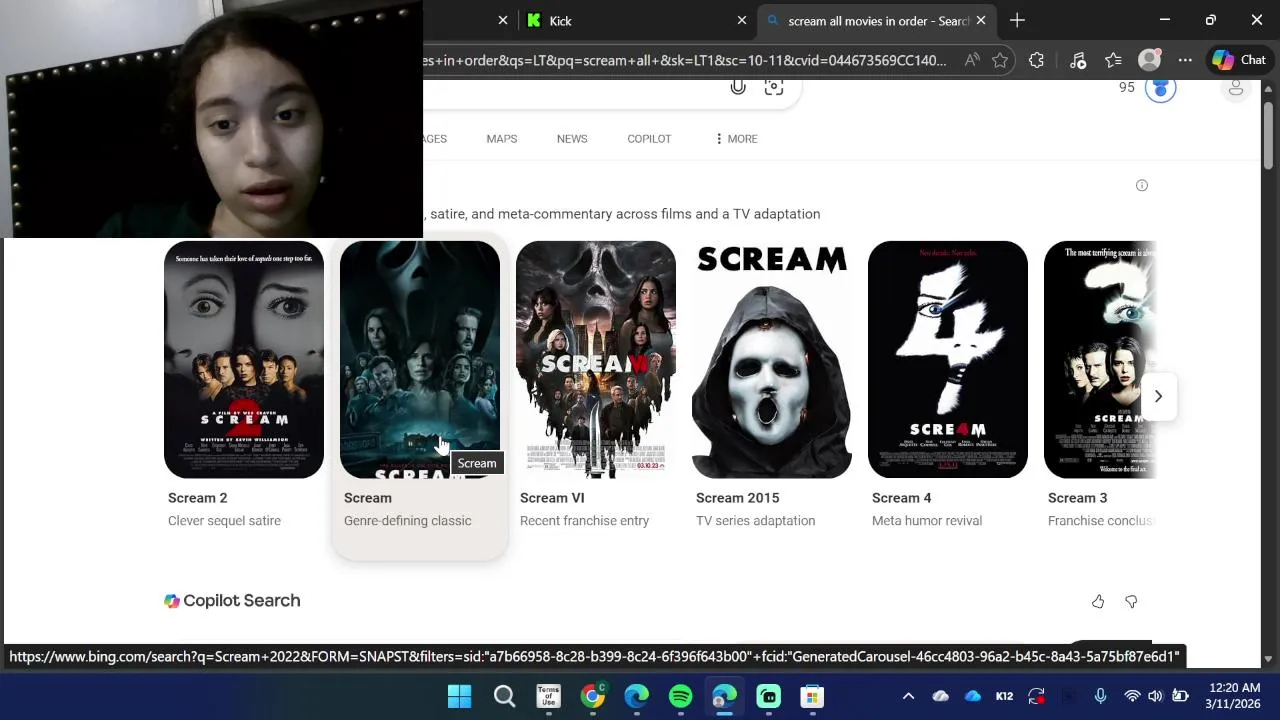Screen dimensions: 1280x720
Task: Open the Read aloud icon in address bar
Action: (x=972, y=60)
